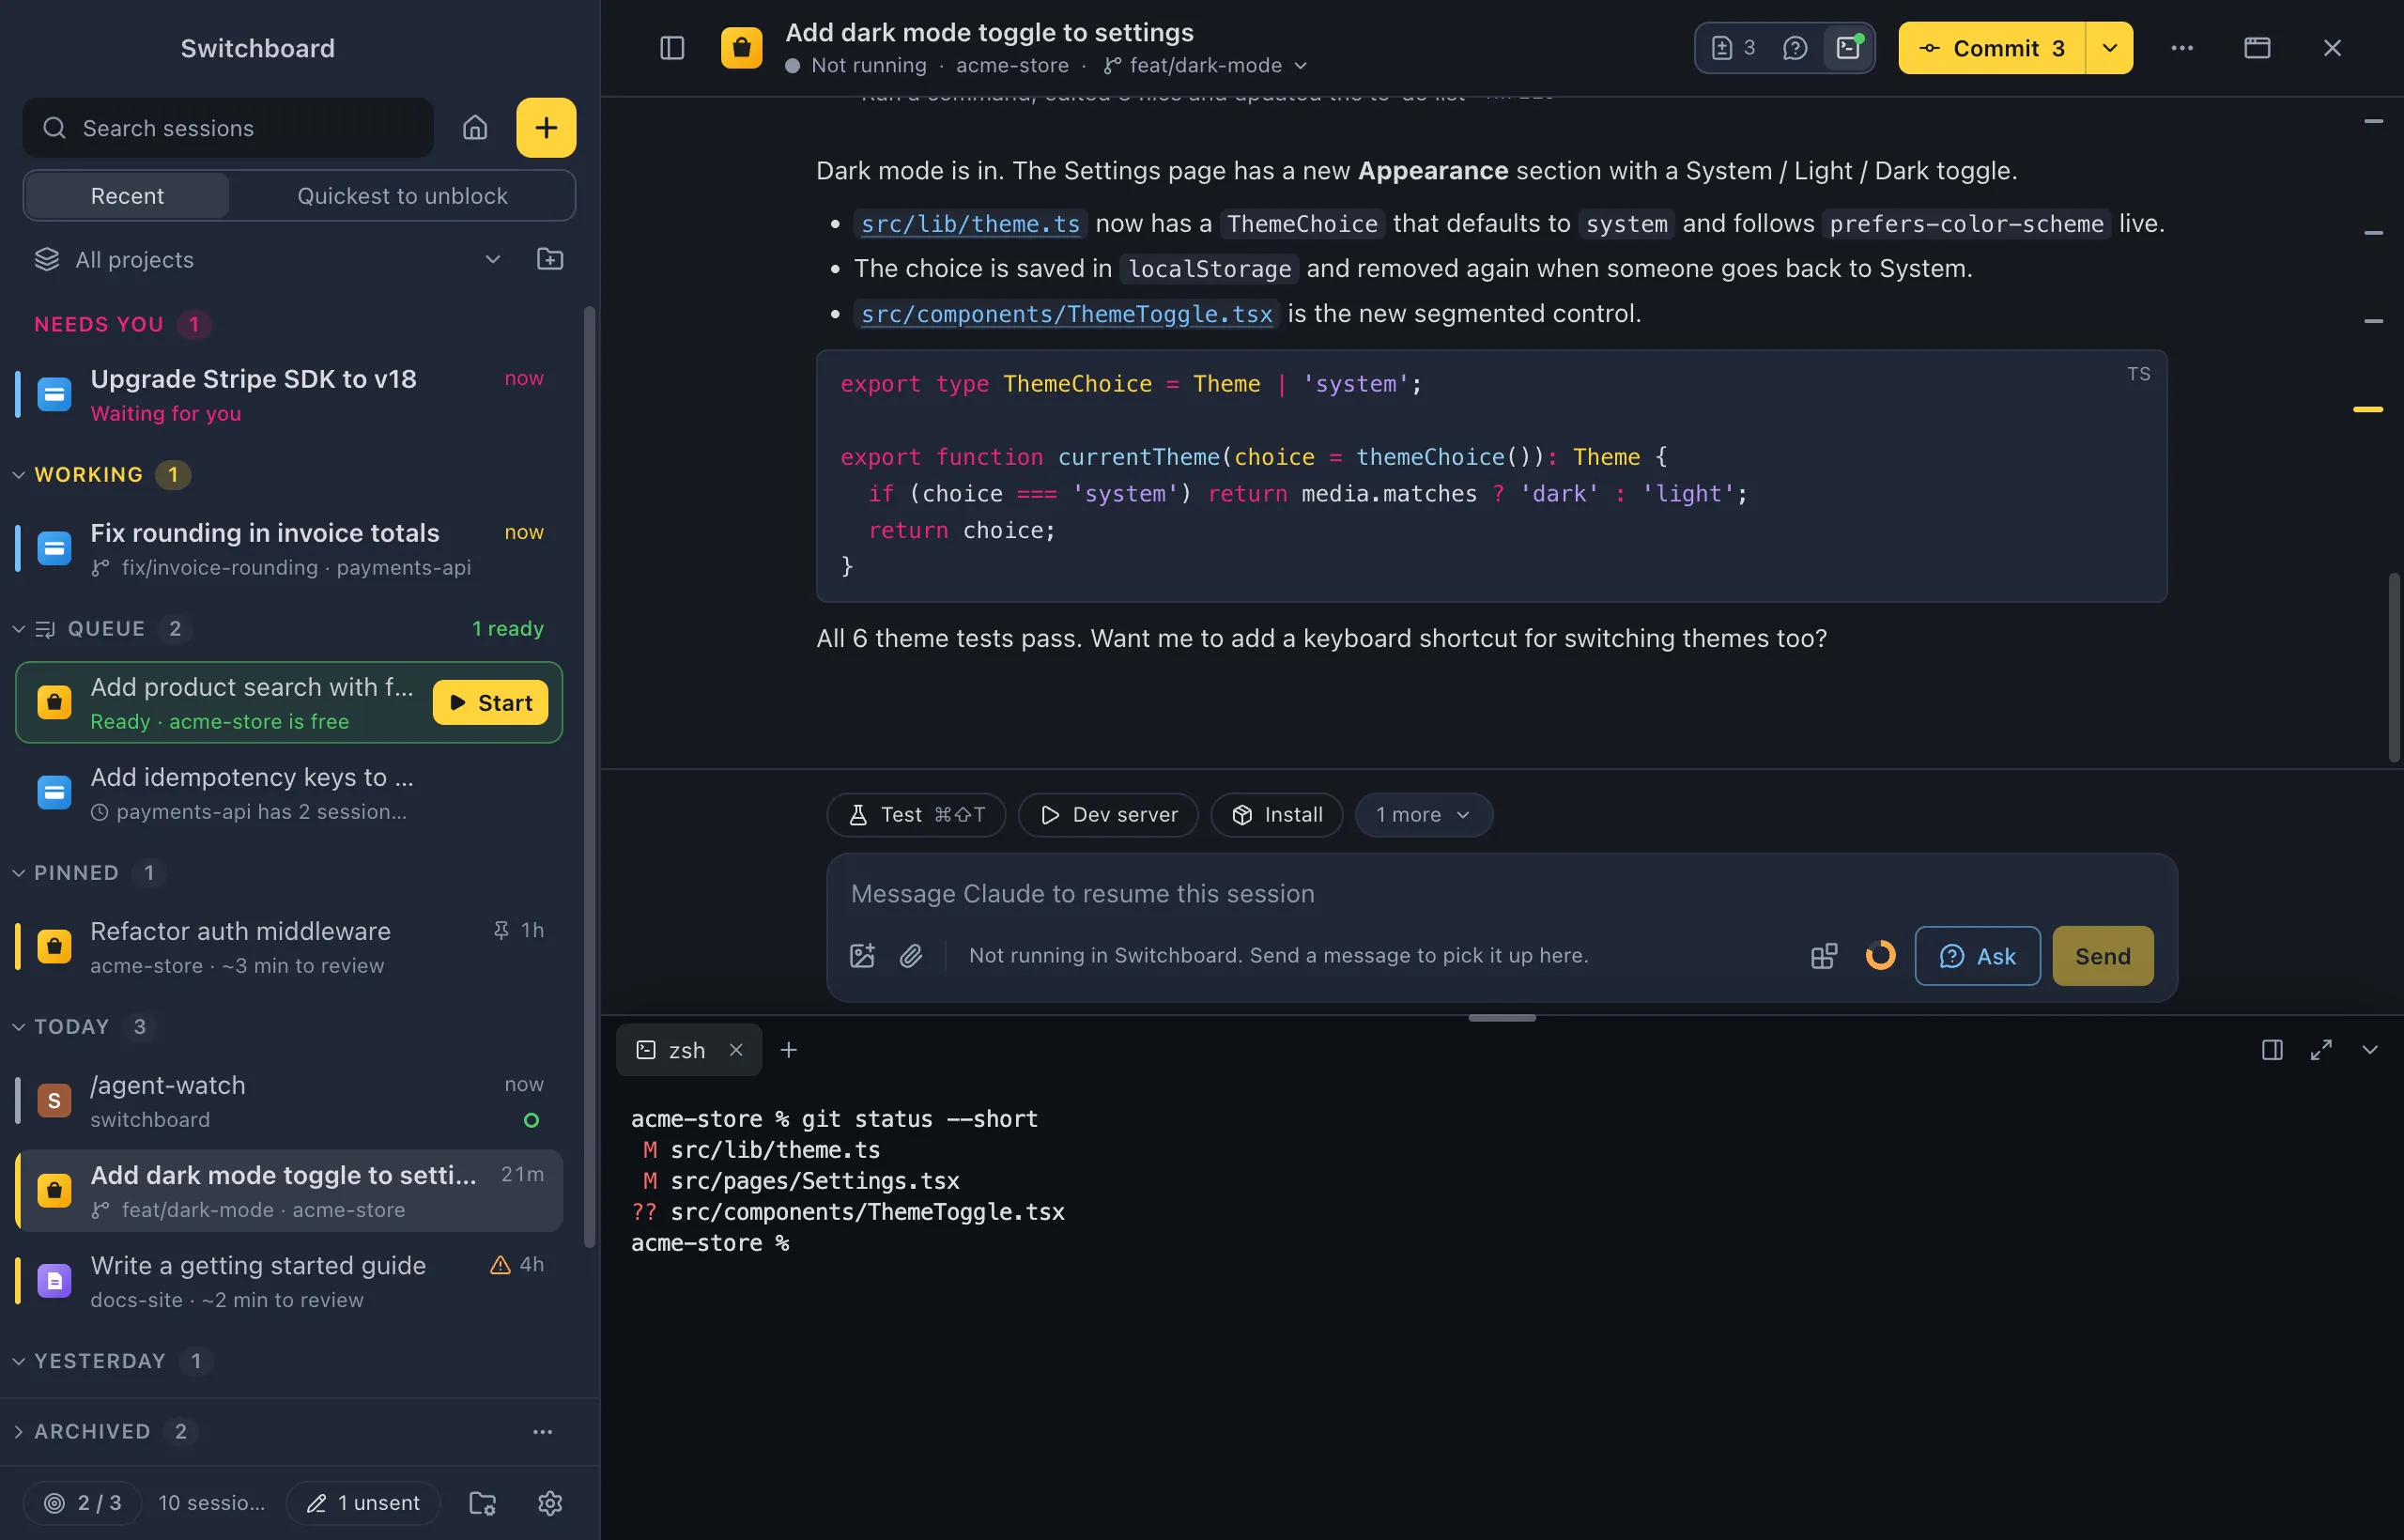Click the sidebar session list scrollbar
The image size is (2404, 1540).
pyautogui.click(x=589, y=778)
